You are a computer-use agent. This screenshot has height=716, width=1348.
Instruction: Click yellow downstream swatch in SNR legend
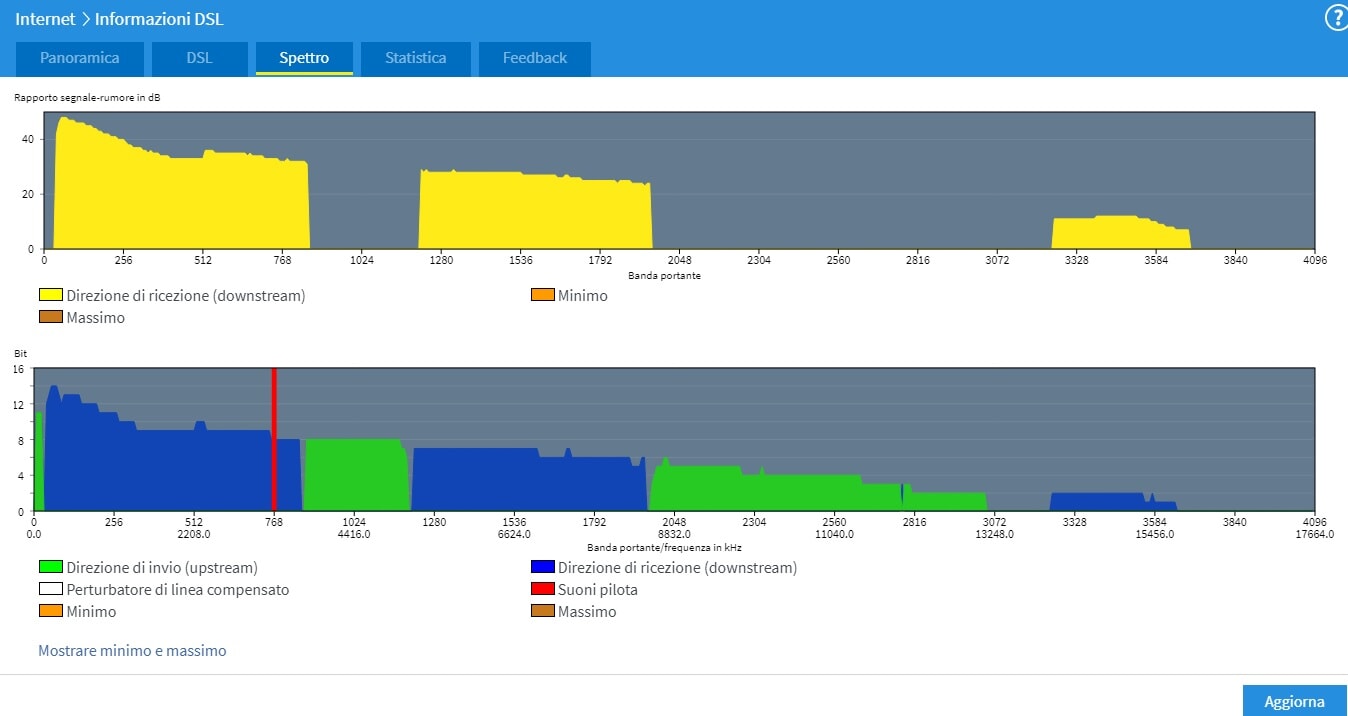(50, 296)
